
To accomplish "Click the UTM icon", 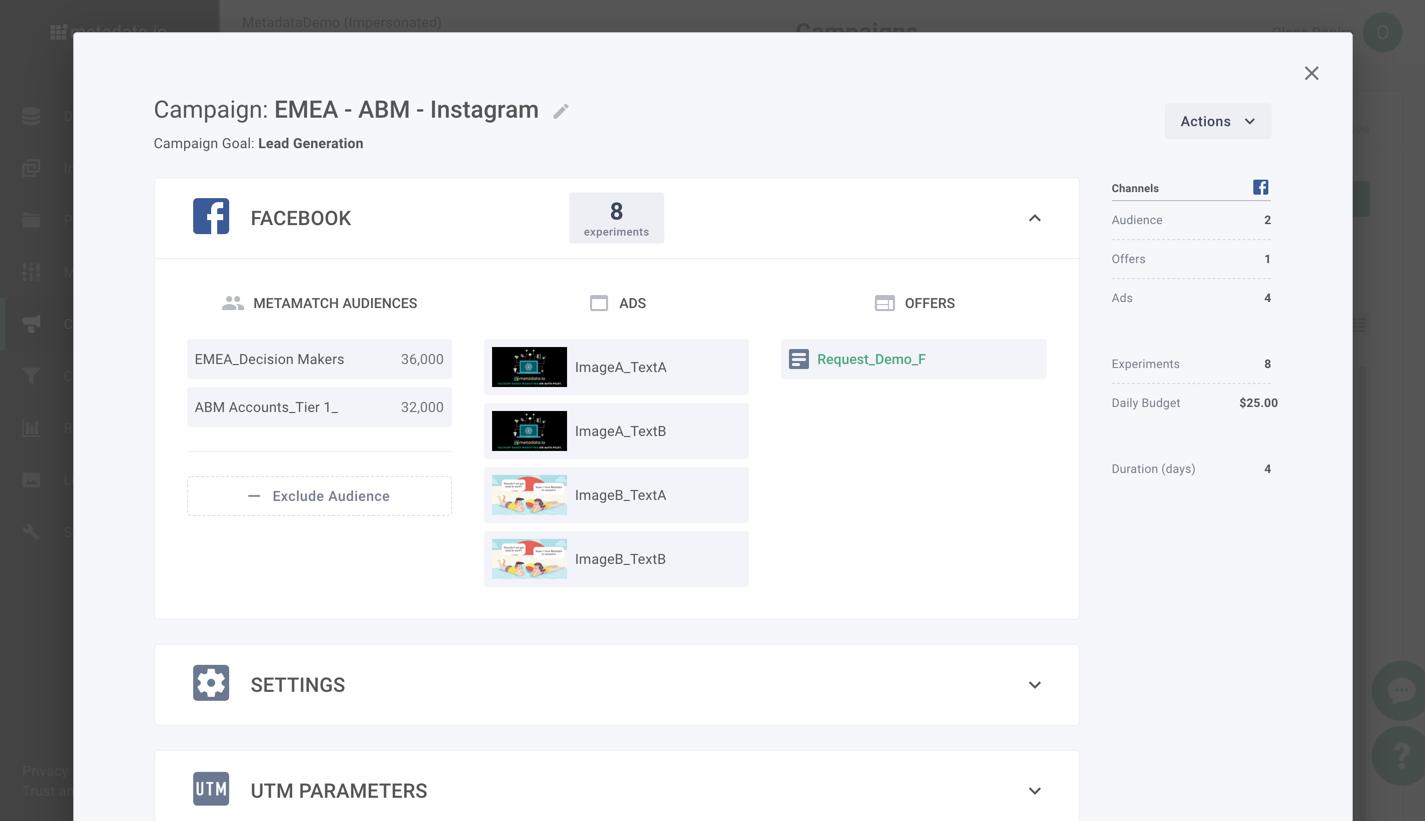I will tap(211, 790).
